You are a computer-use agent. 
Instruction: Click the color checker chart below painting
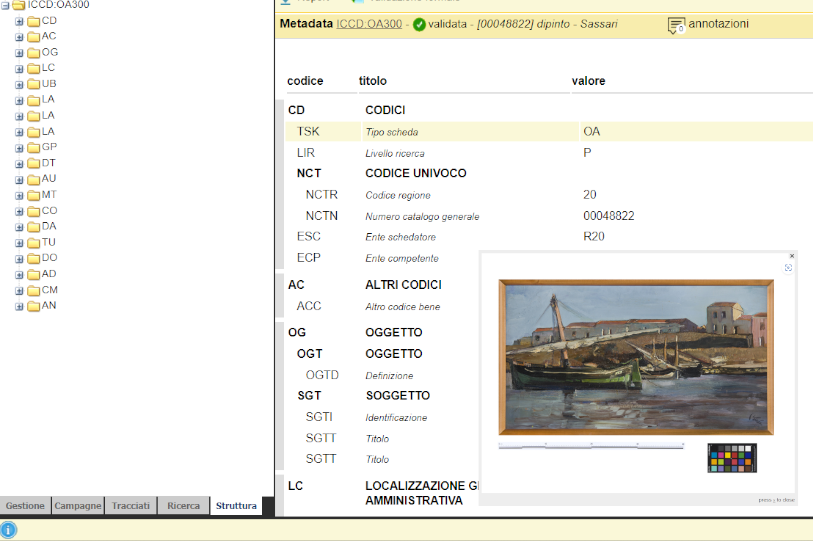point(732,458)
